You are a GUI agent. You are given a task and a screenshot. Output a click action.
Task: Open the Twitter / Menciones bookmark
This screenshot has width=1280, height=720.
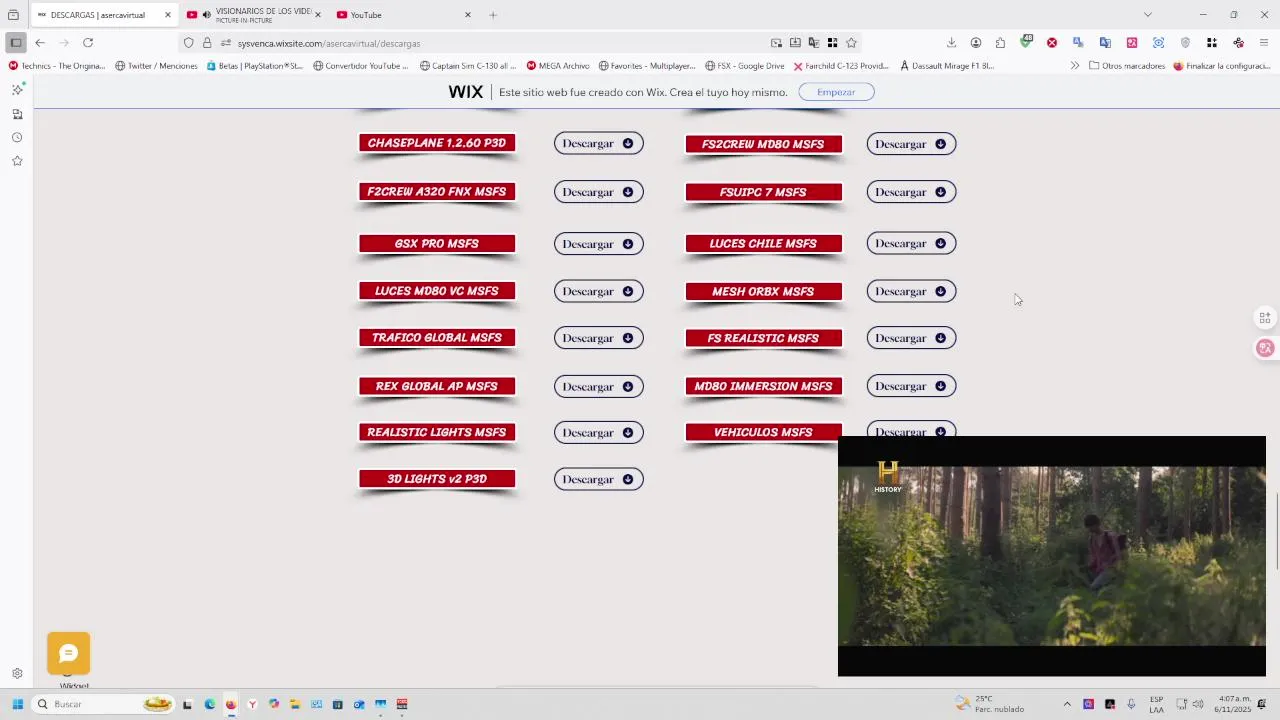pyautogui.click(x=156, y=66)
